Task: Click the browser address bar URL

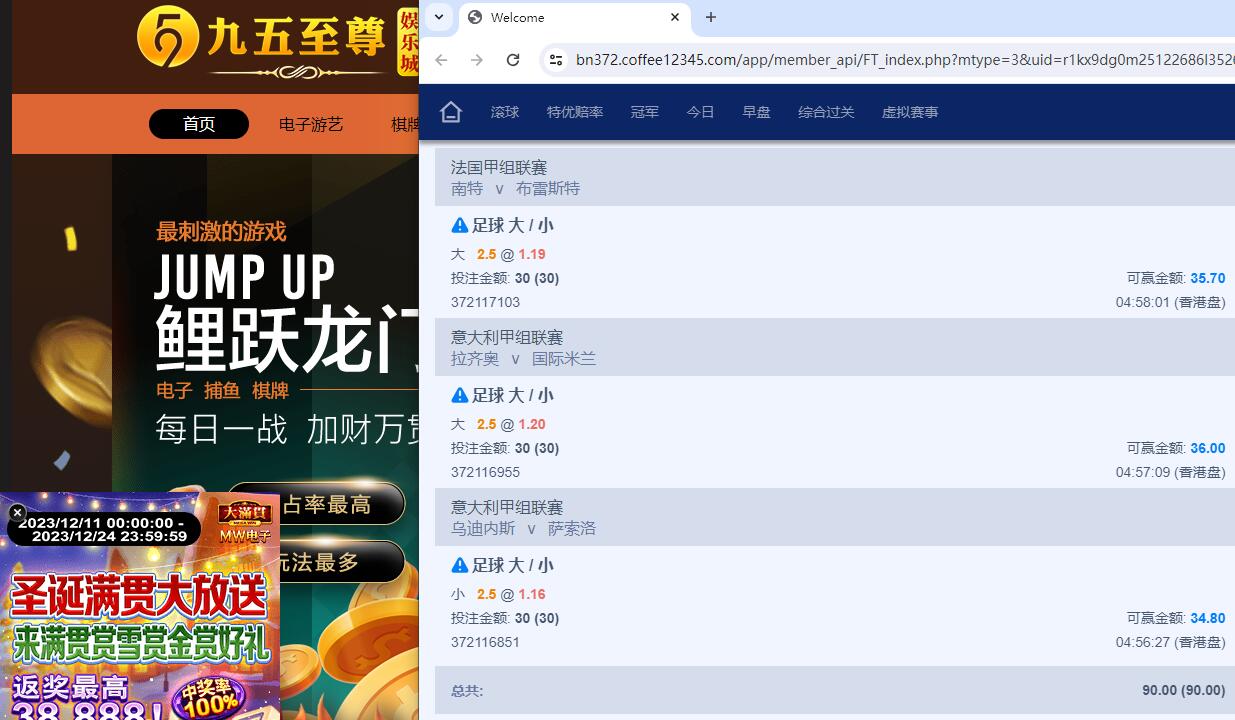Action: pos(905,60)
